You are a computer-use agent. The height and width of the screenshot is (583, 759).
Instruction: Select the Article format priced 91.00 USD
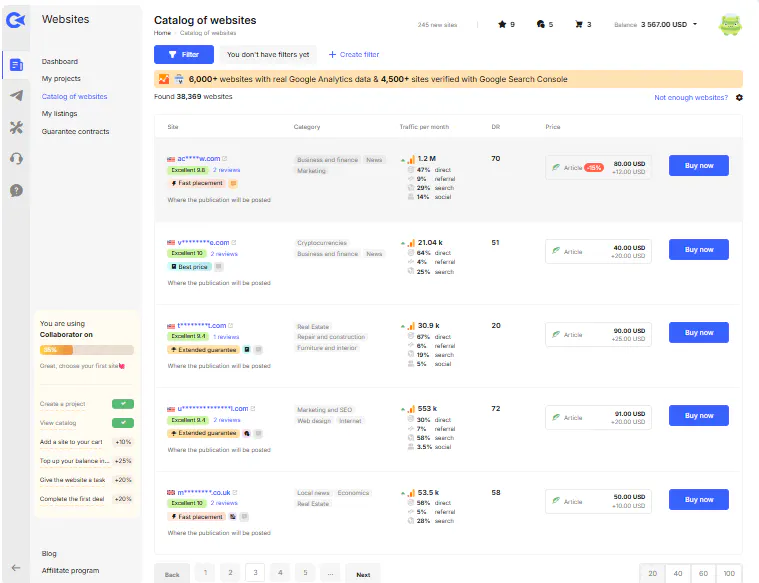point(598,417)
